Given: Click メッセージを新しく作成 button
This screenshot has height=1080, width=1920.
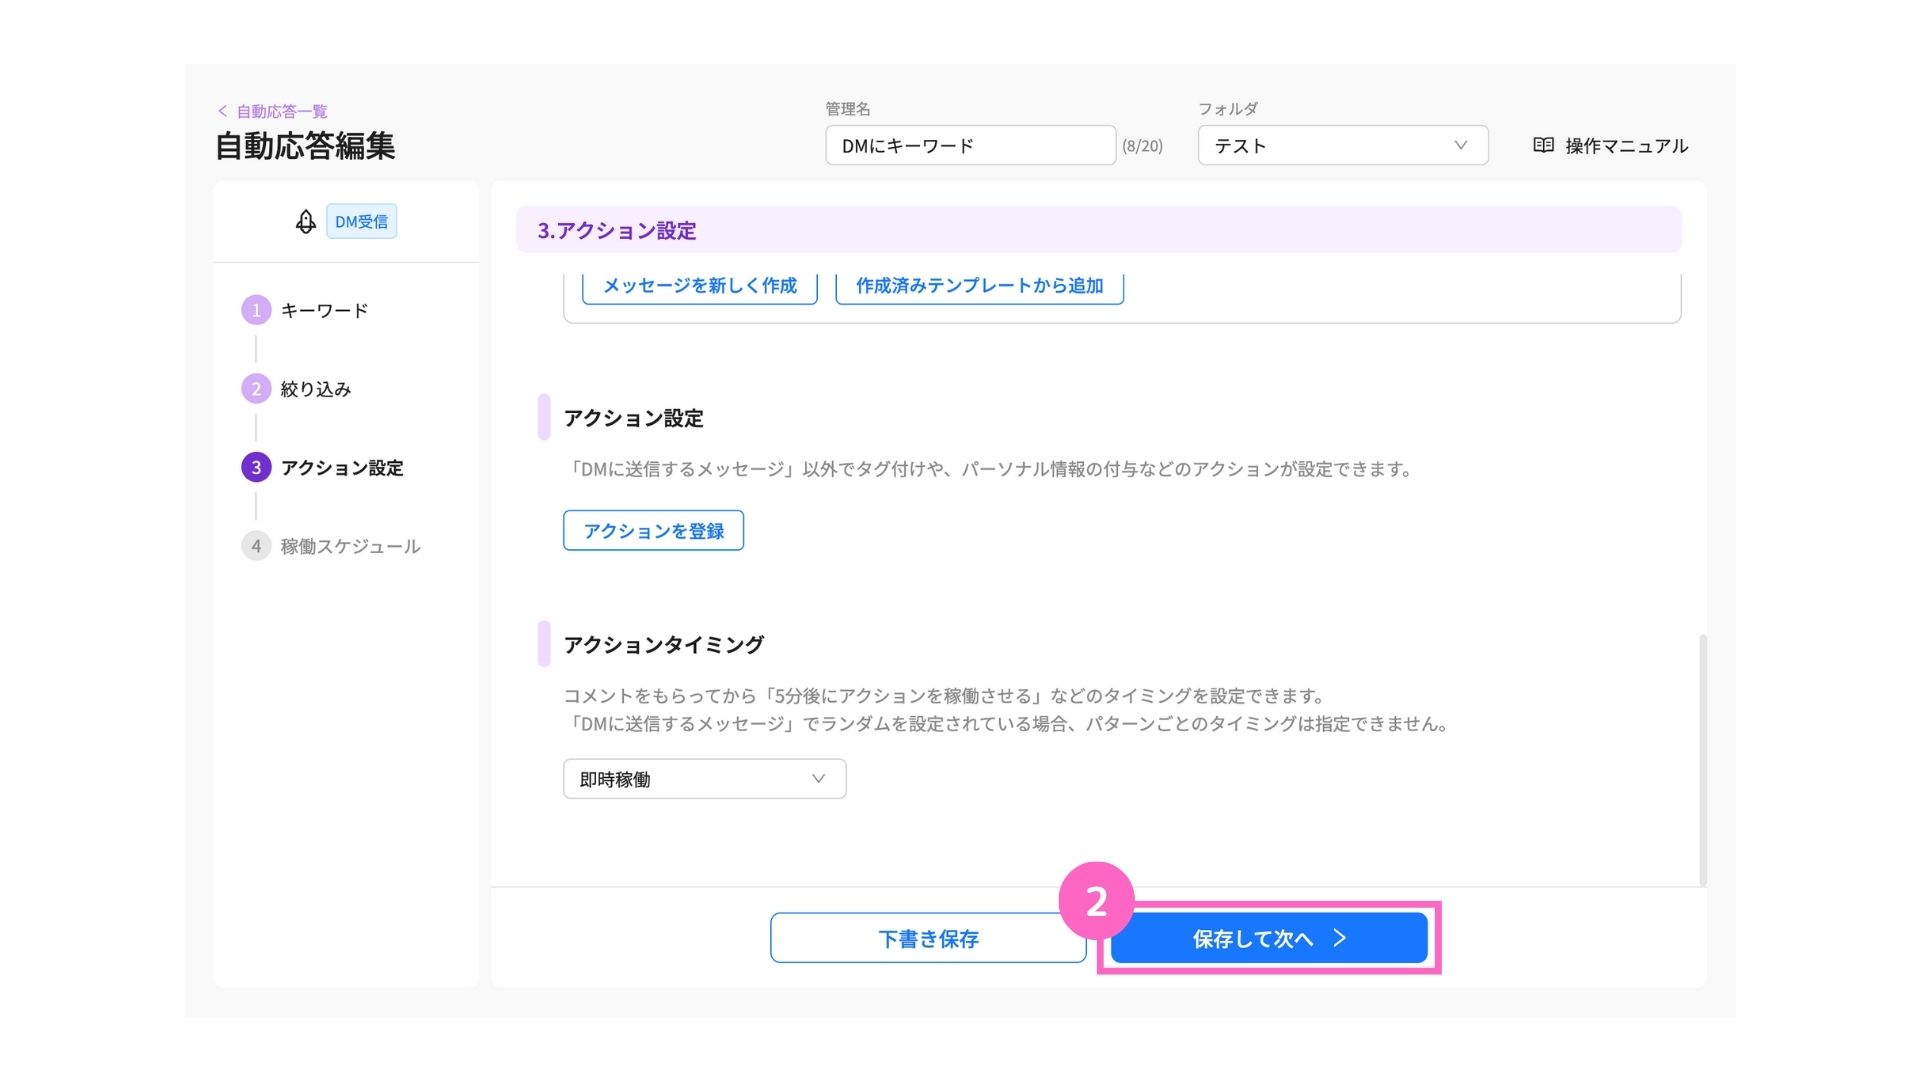Looking at the screenshot, I should point(700,286).
